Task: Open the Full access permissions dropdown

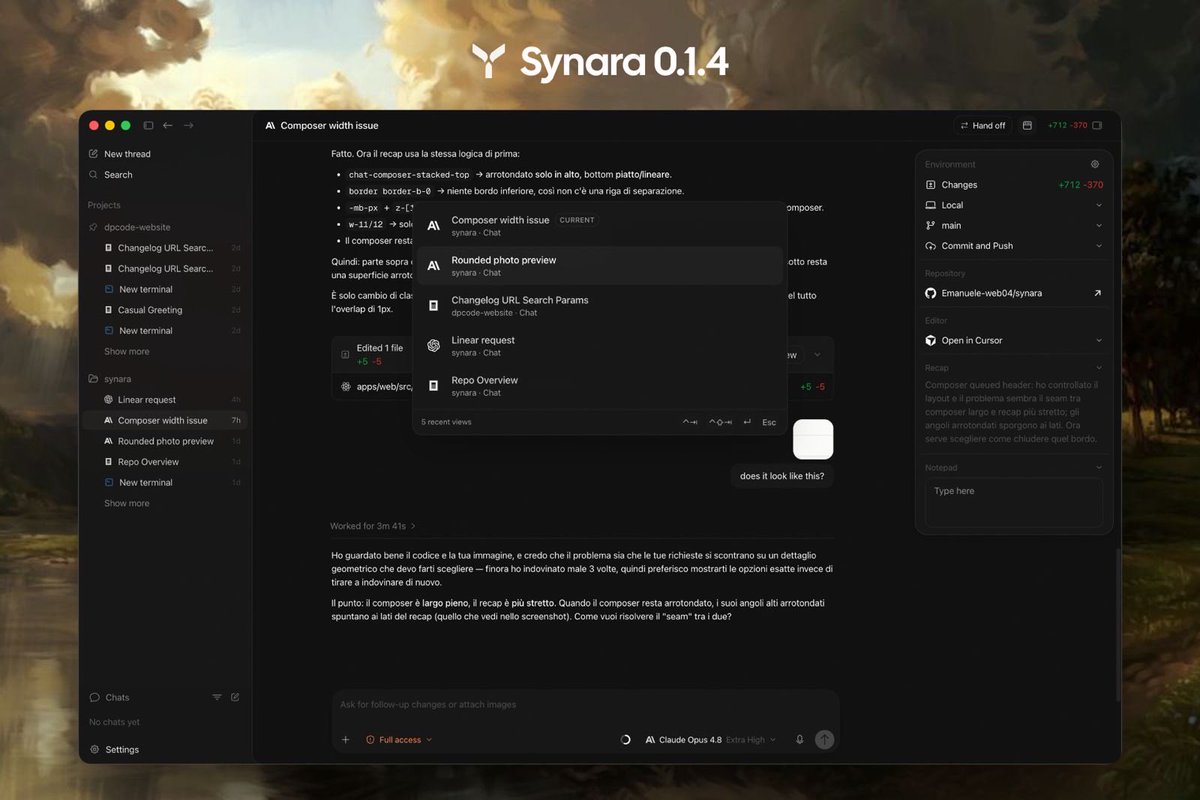Action: click(x=399, y=740)
